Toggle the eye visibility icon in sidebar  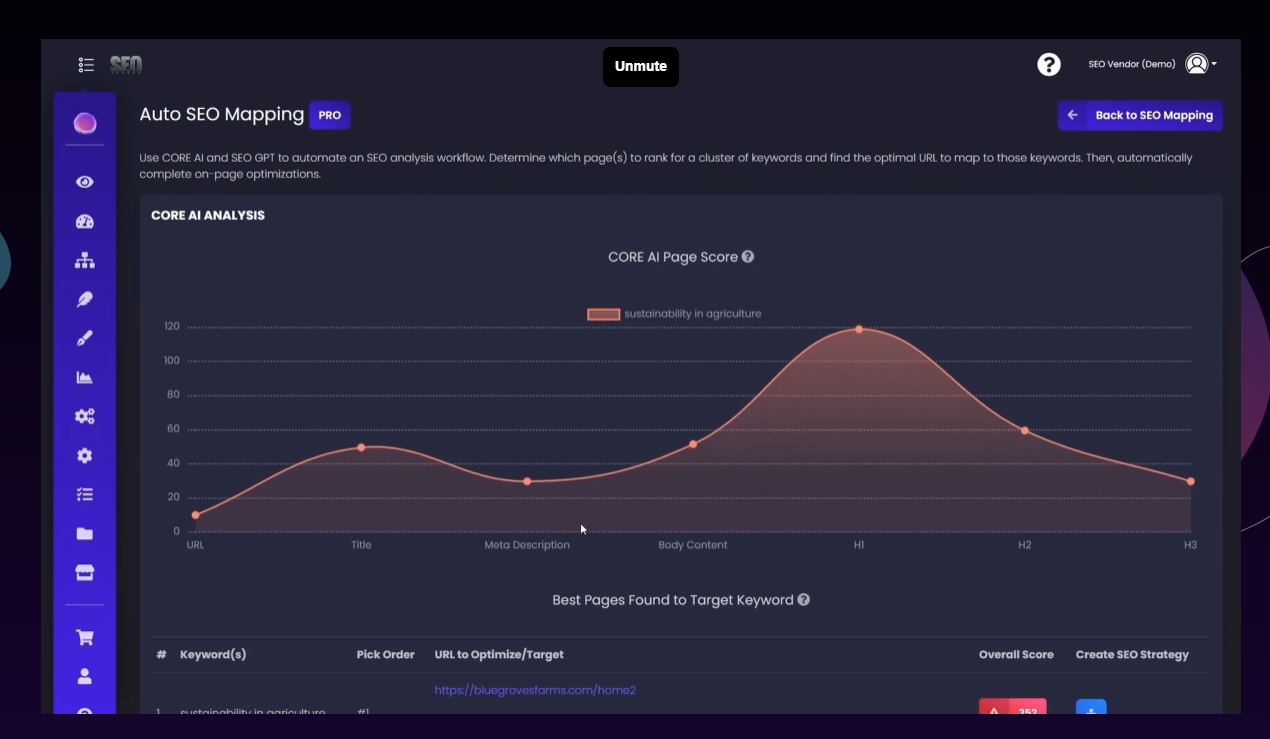(x=85, y=181)
